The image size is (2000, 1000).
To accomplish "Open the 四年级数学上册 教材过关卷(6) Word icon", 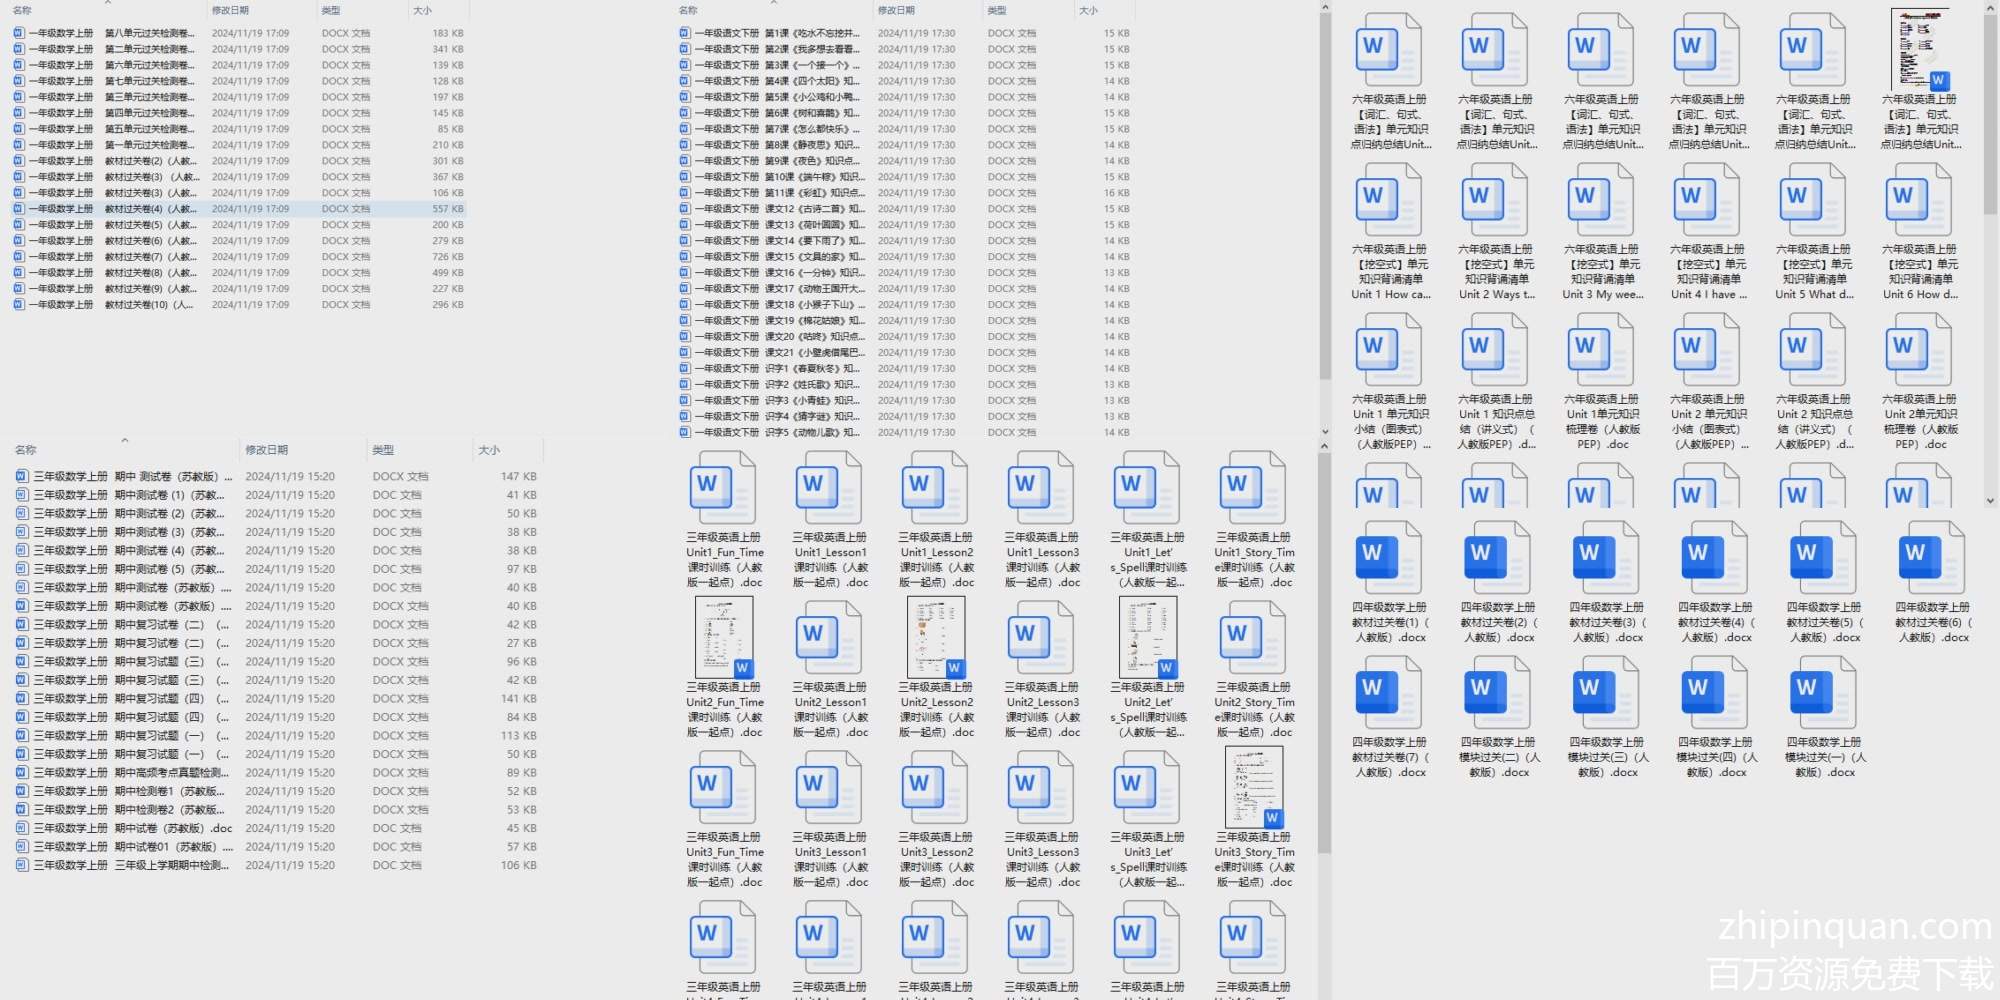I will coord(1931,557).
